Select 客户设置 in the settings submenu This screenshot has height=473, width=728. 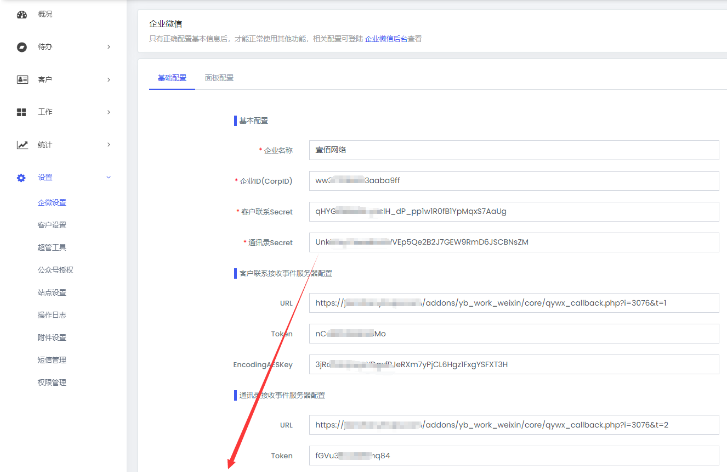click(52, 225)
